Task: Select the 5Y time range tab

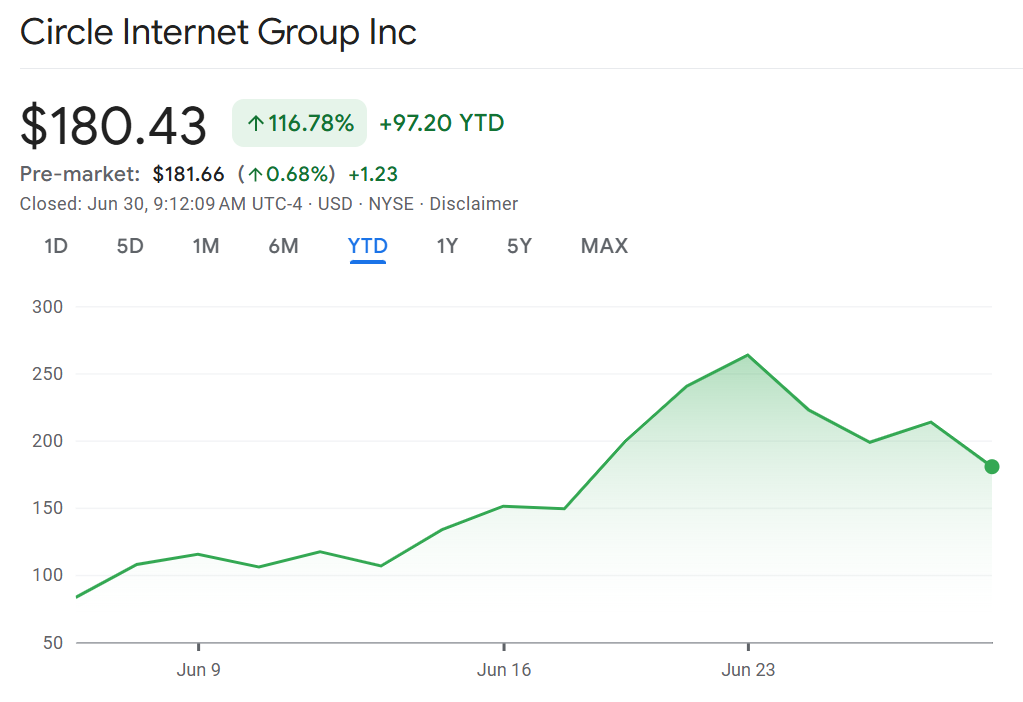Action: click(519, 246)
